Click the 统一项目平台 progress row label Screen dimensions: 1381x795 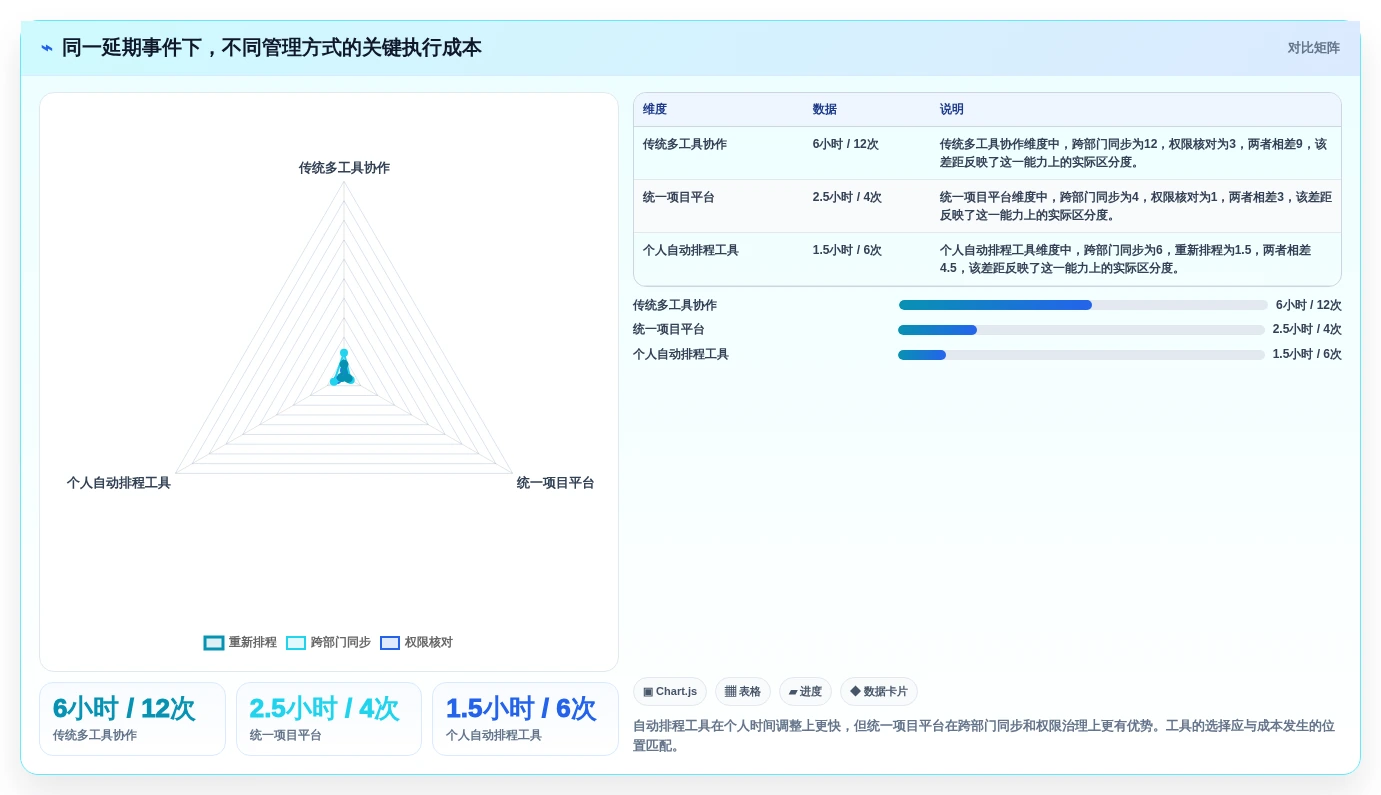point(669,330)
